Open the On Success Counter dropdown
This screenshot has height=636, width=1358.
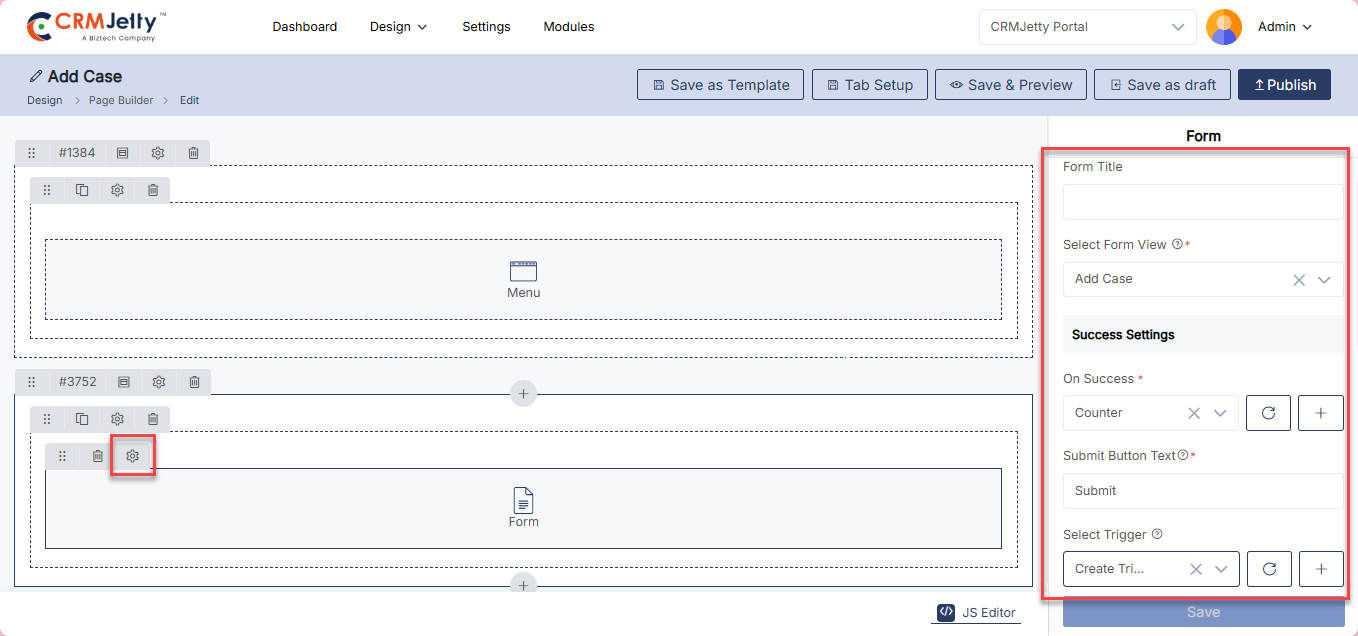pos(1220,413)
